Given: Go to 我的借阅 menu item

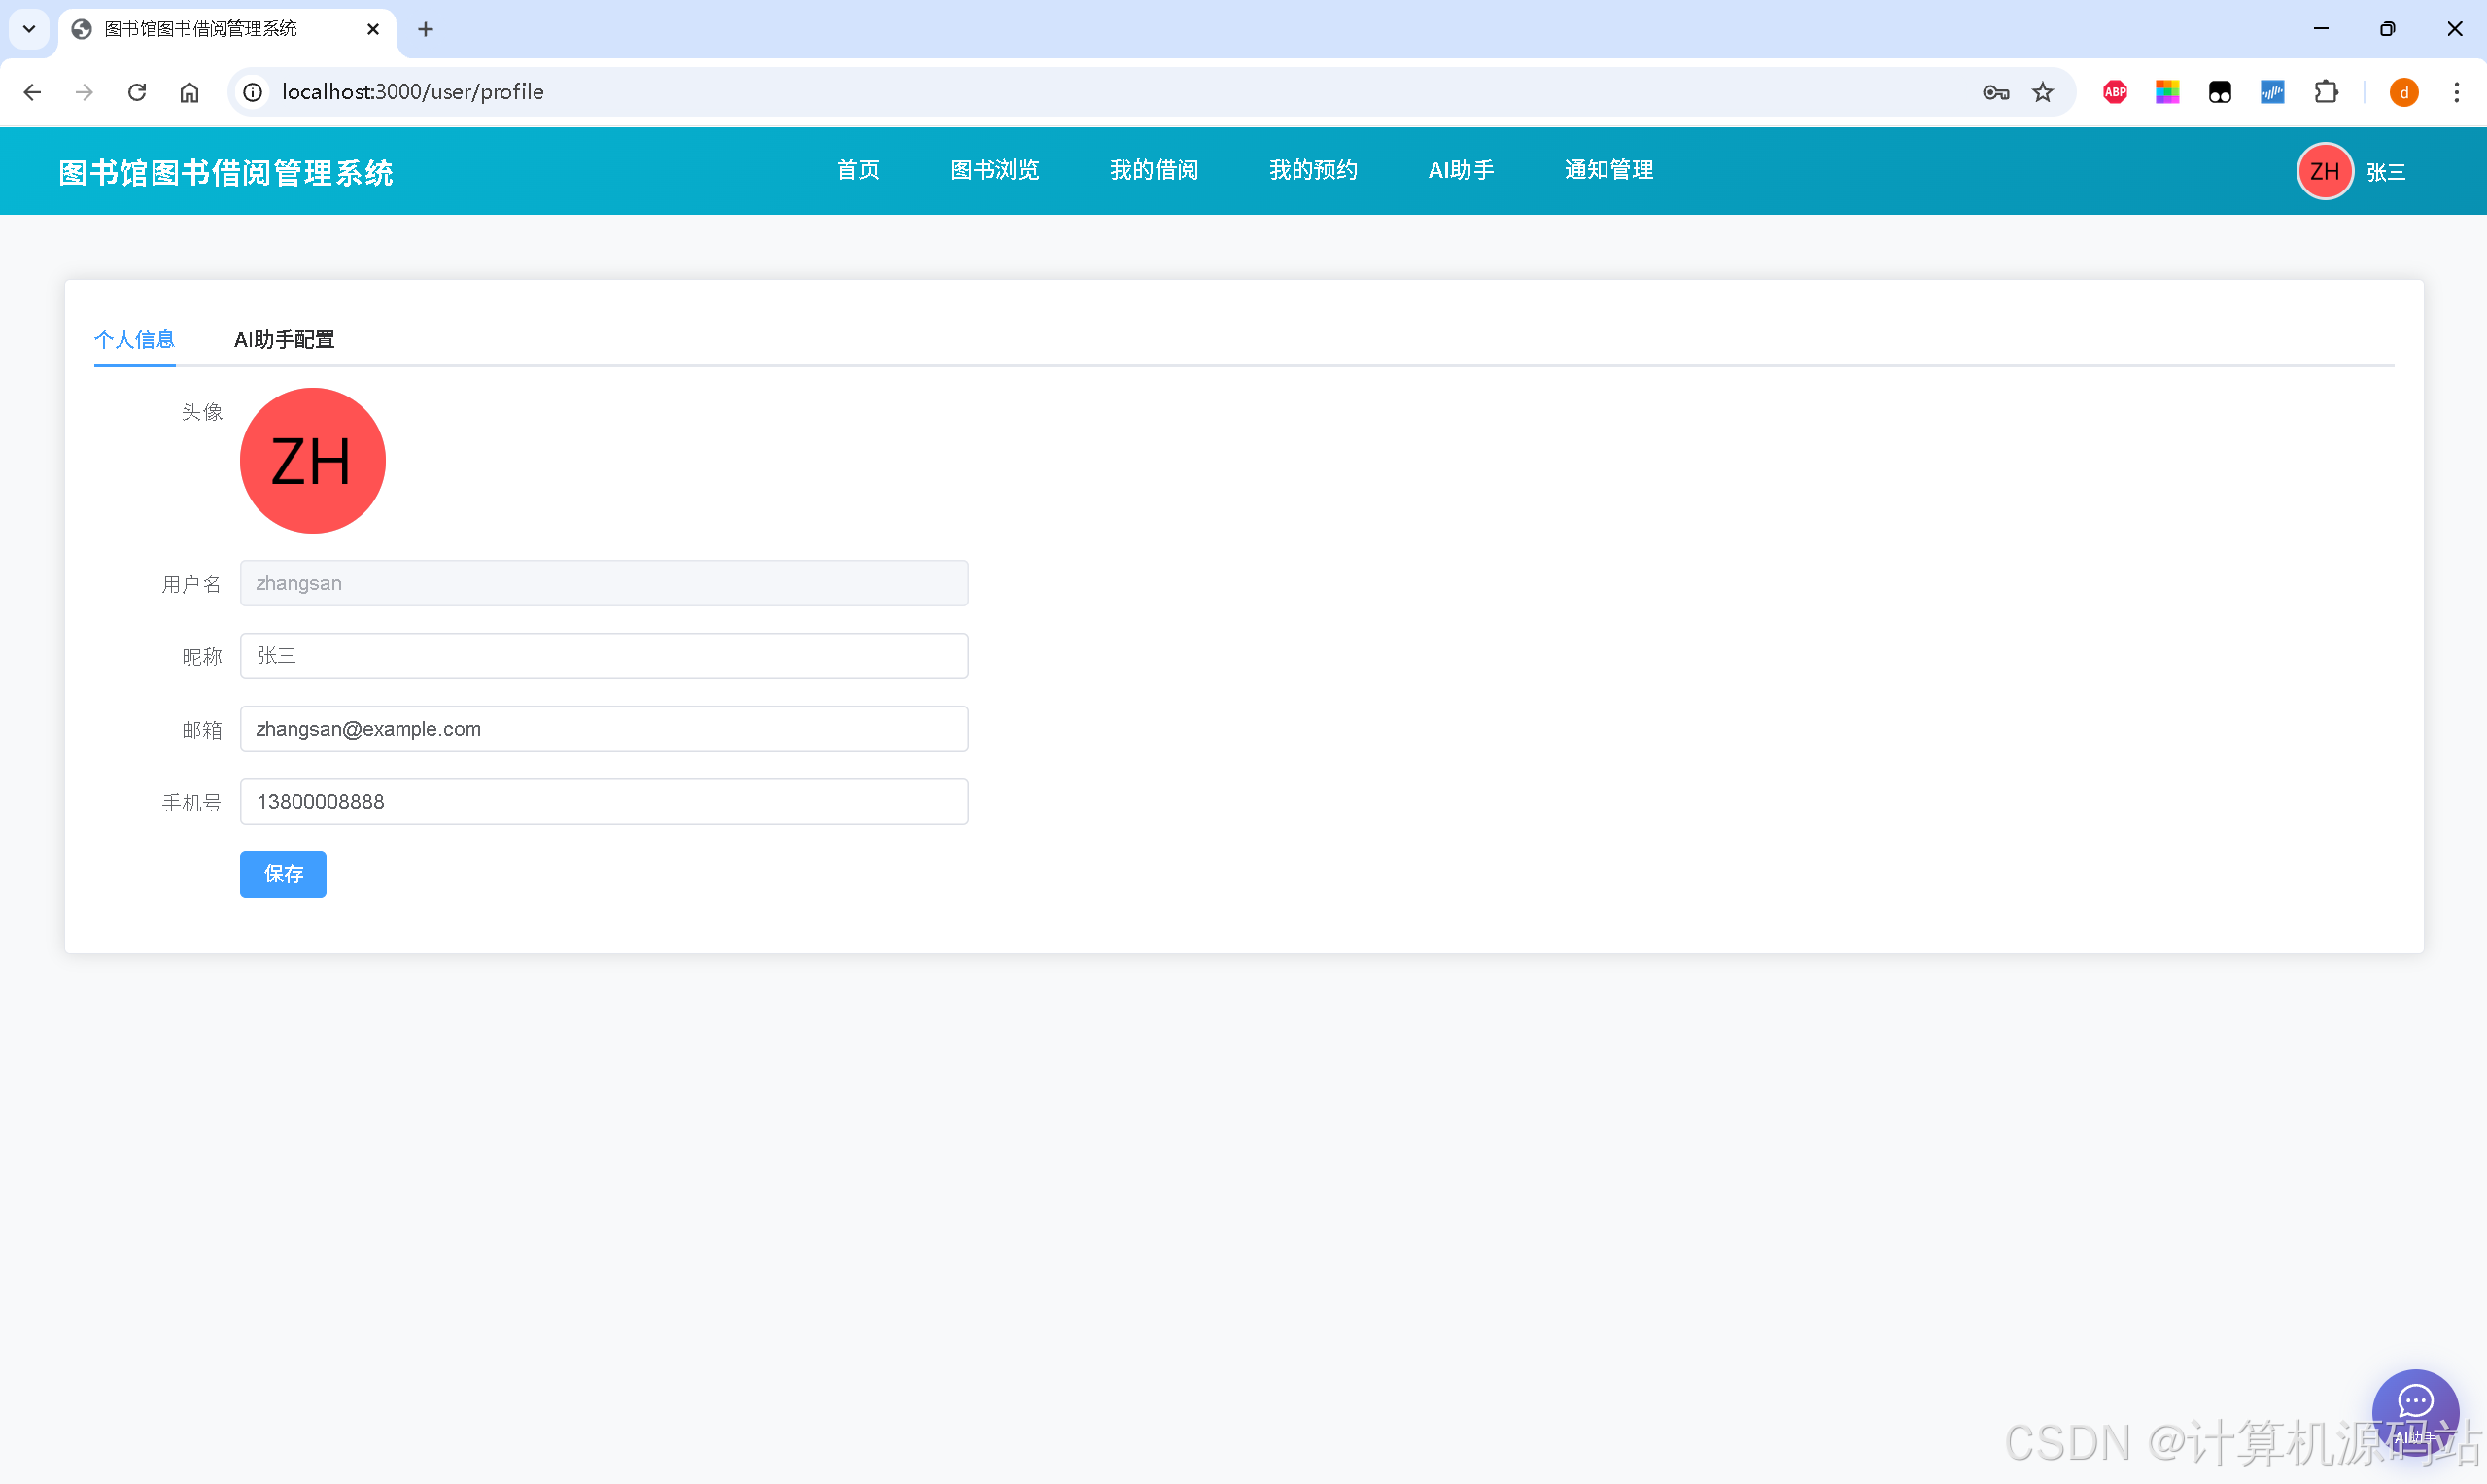Looking at the screenshot, I should [1153, 170].
